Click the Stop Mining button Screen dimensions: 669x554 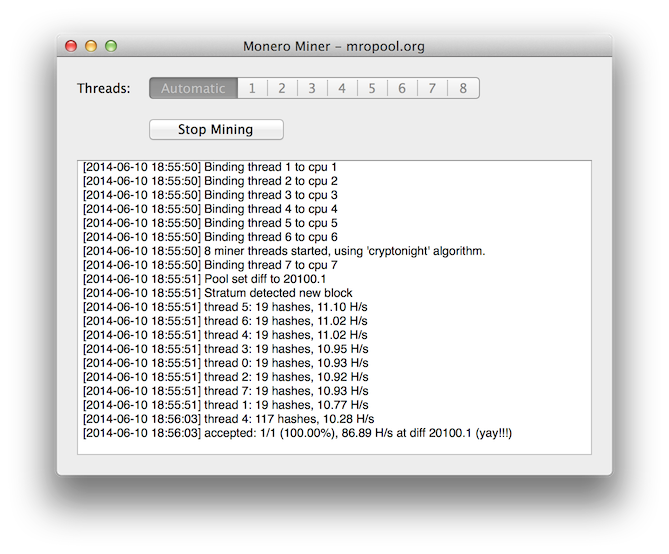216,129
